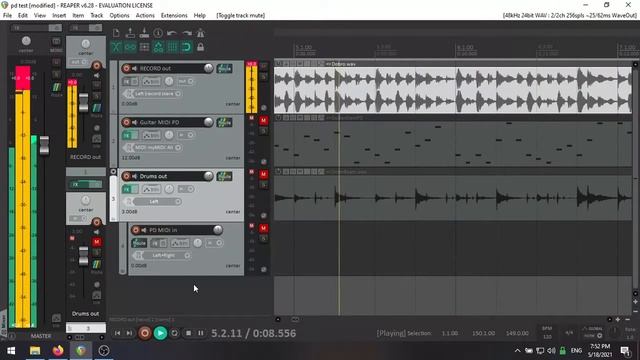Click the Go to project start transport button
This screenshot has width=640, height=360.
click(x=118, y=333)
